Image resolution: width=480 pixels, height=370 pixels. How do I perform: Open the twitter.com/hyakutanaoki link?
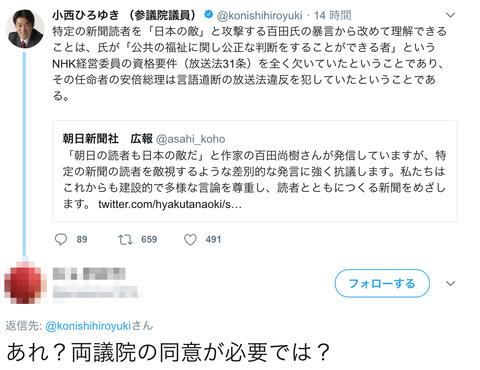point(170,204)
